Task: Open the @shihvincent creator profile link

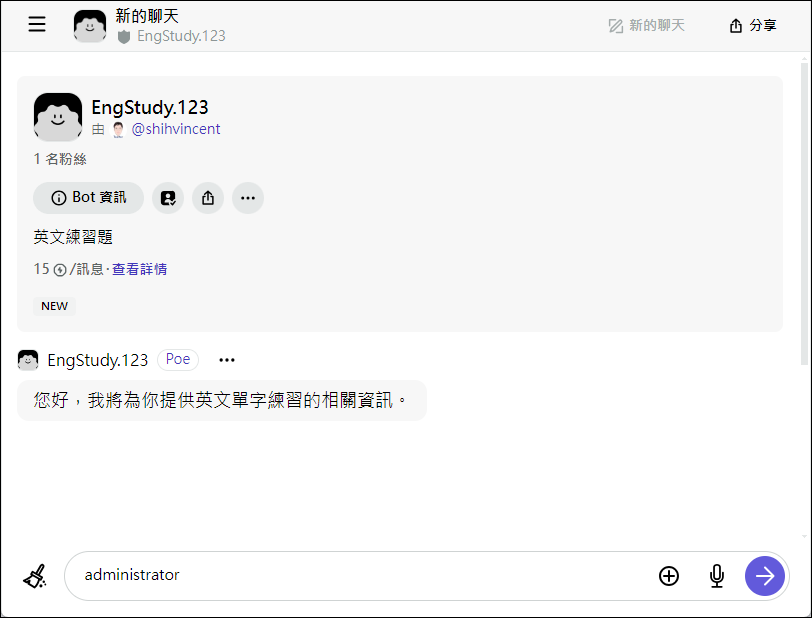Action: tap(176, 129)
